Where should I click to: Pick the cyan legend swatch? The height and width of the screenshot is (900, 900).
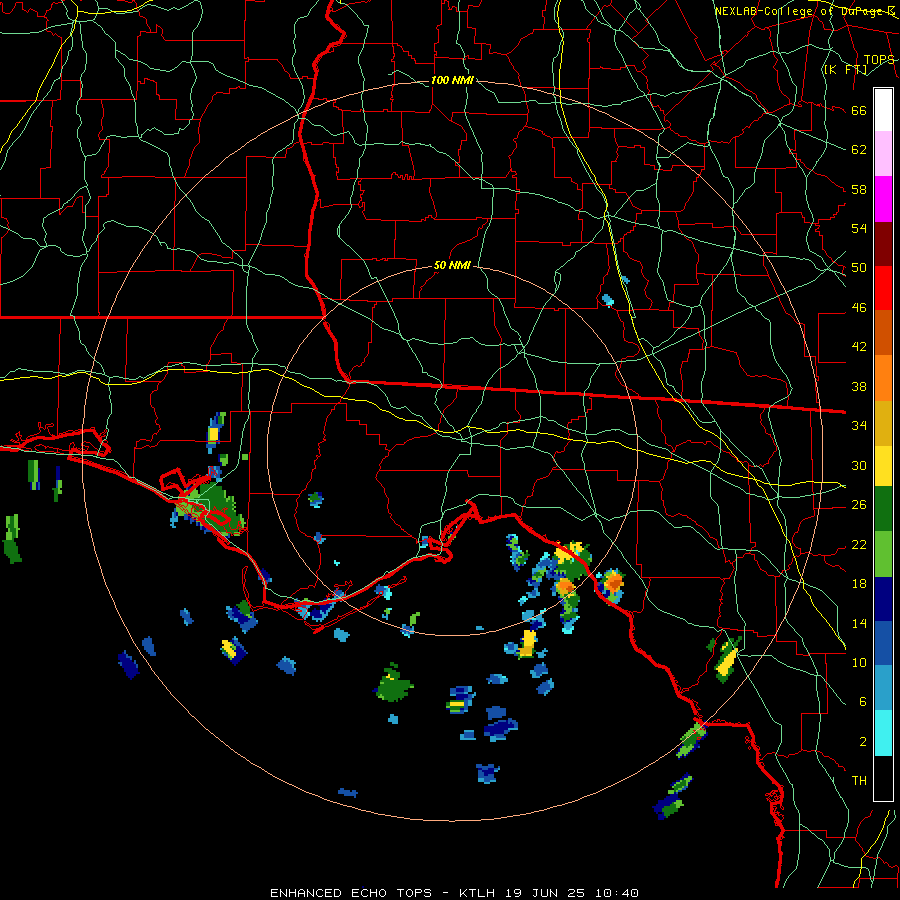(883, 733)
